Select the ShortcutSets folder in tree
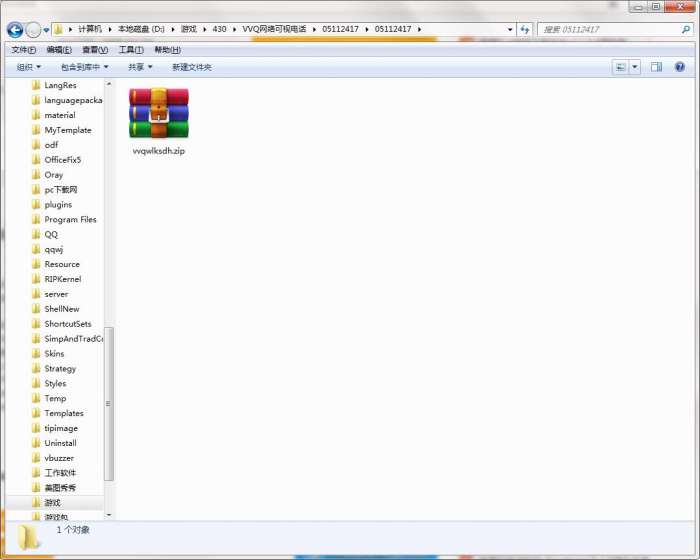The height and width of the screenshot is (560, 700). click(x=62, y=324)
